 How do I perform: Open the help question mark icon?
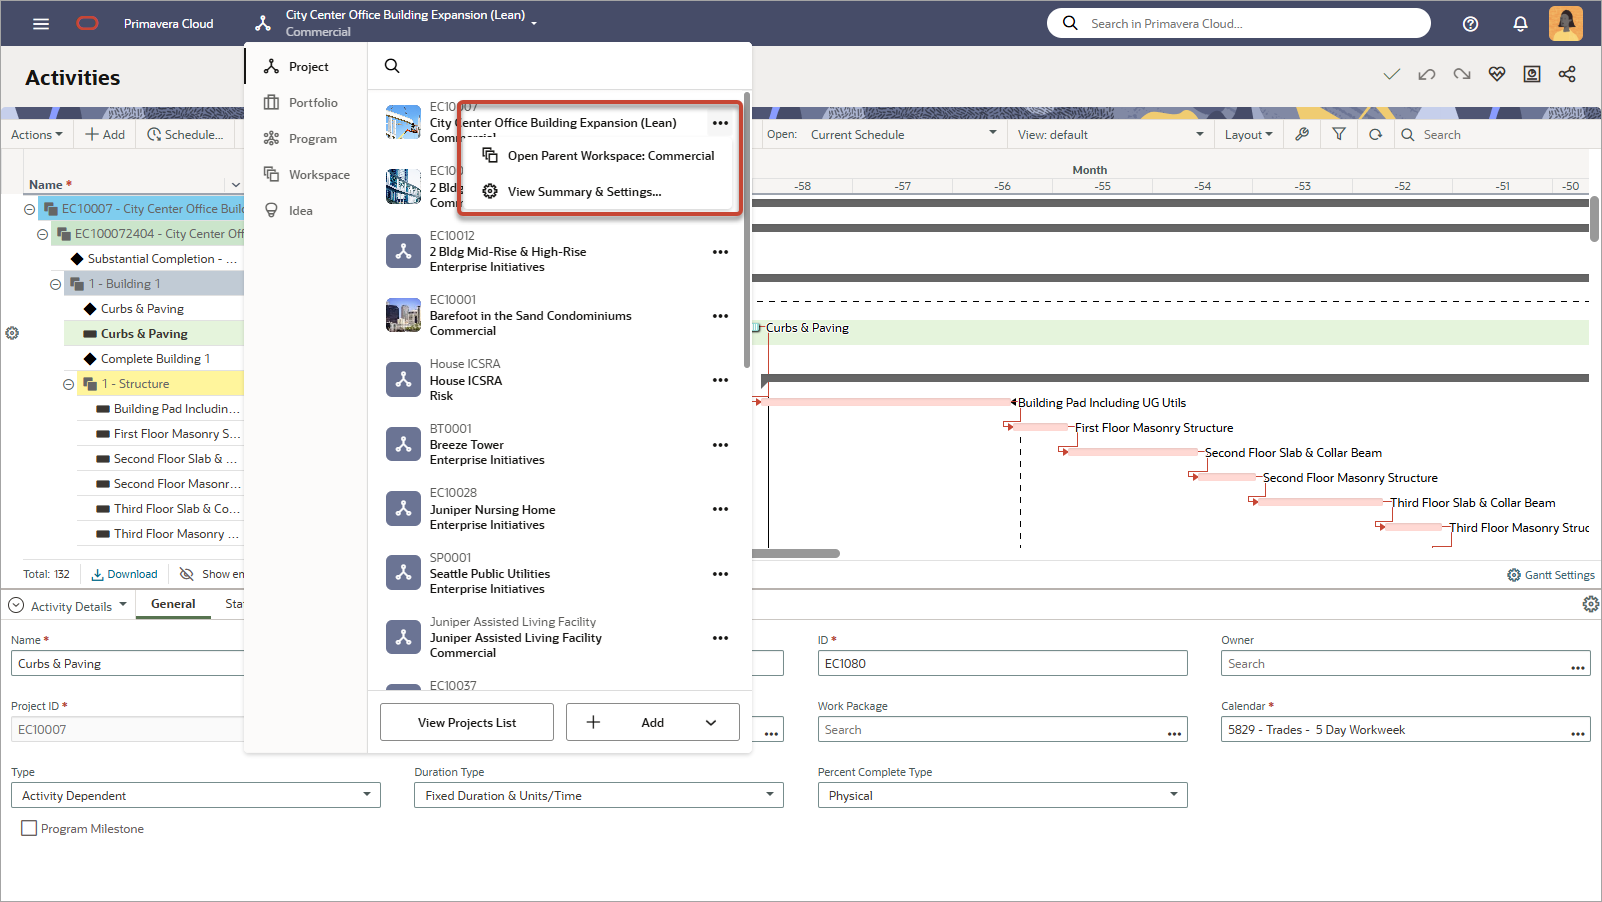[1470, 24]
